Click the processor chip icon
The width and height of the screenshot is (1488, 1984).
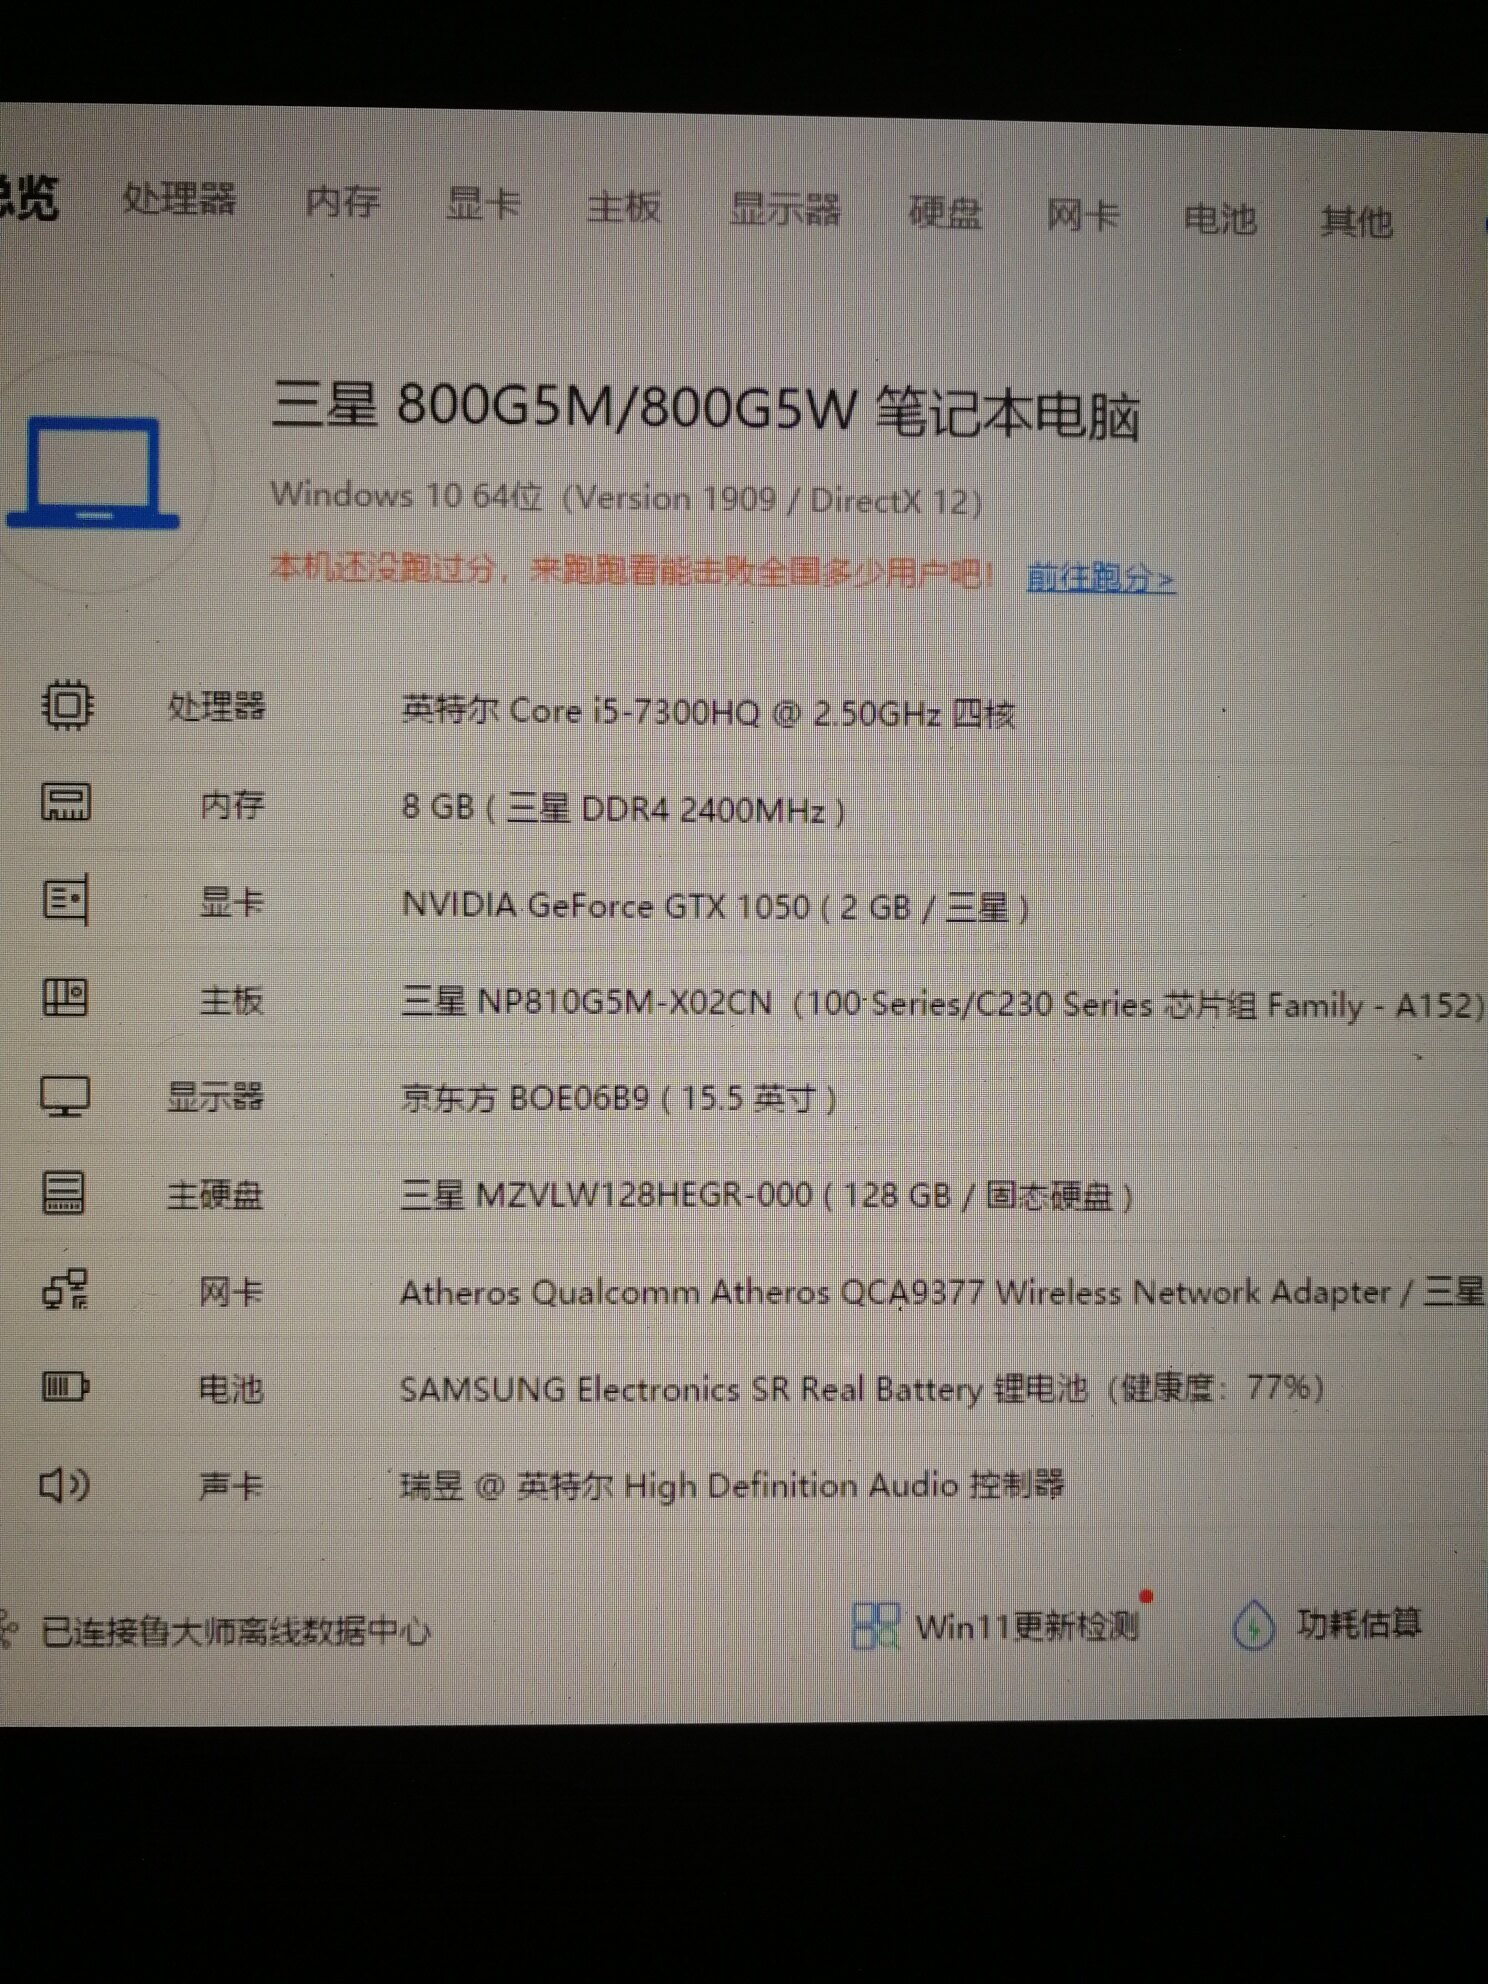66,705
